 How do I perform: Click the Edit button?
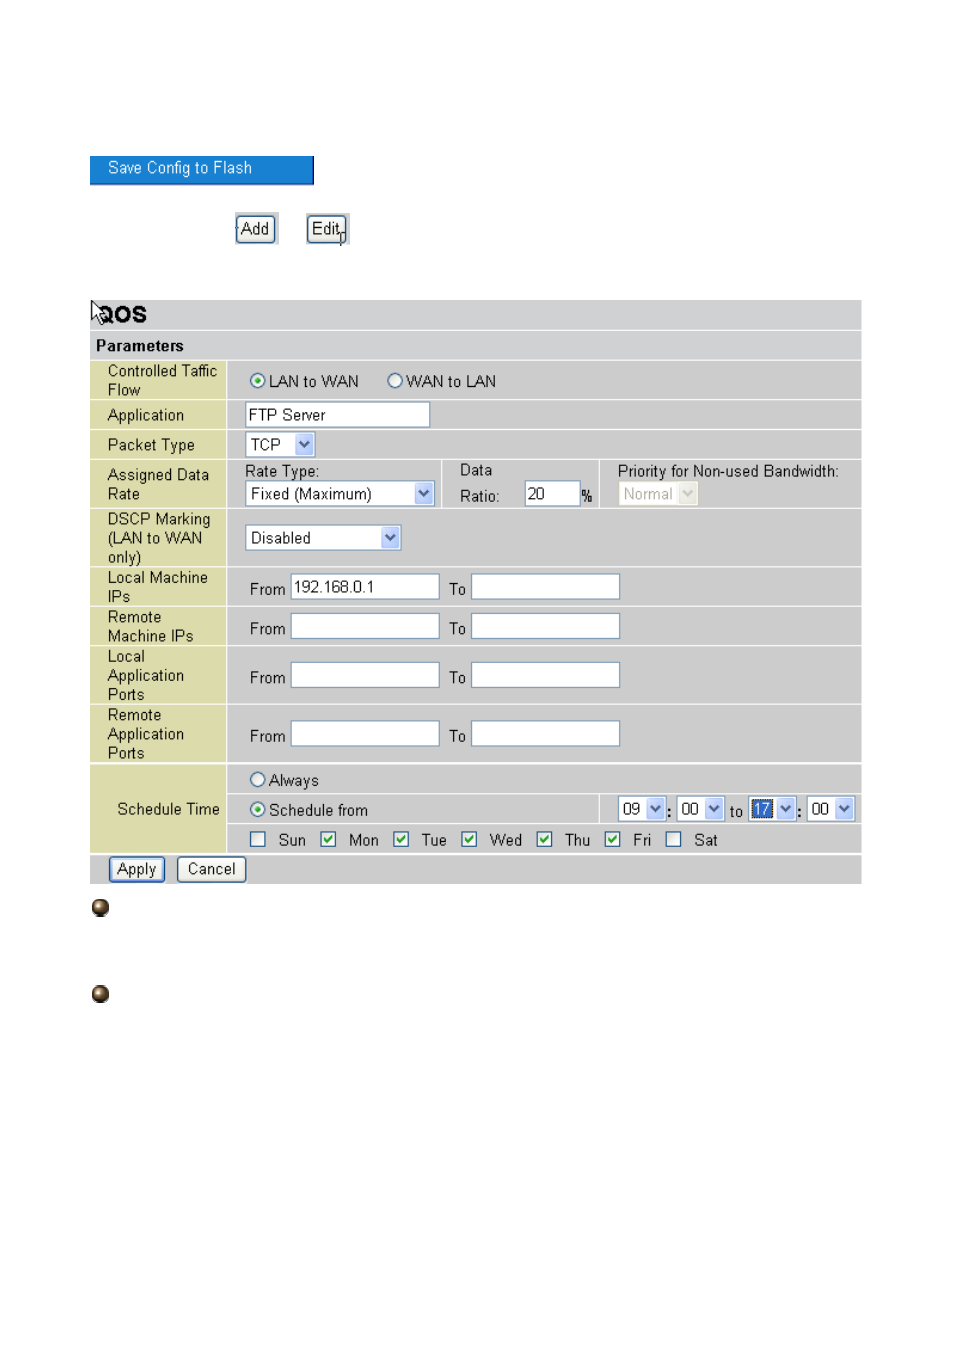[327, 229]
